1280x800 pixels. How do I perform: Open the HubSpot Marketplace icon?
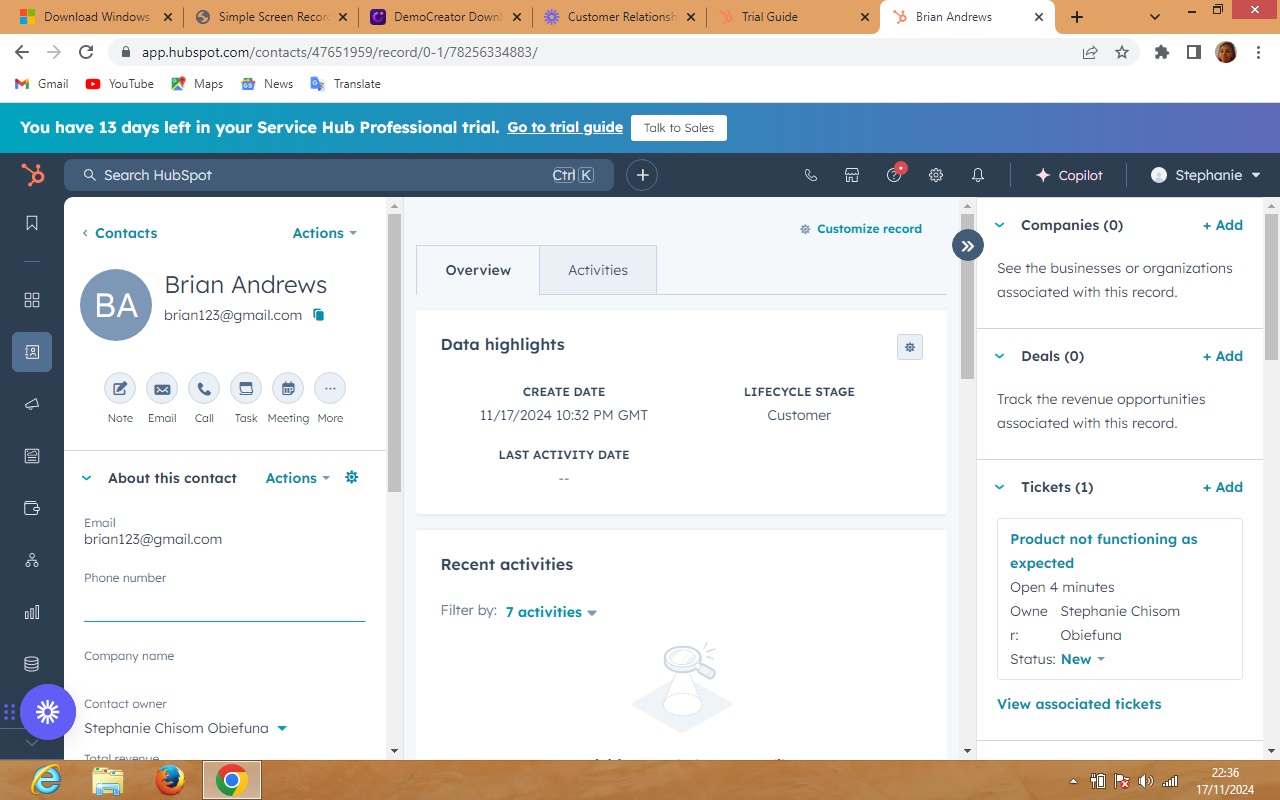coord(851,175)
